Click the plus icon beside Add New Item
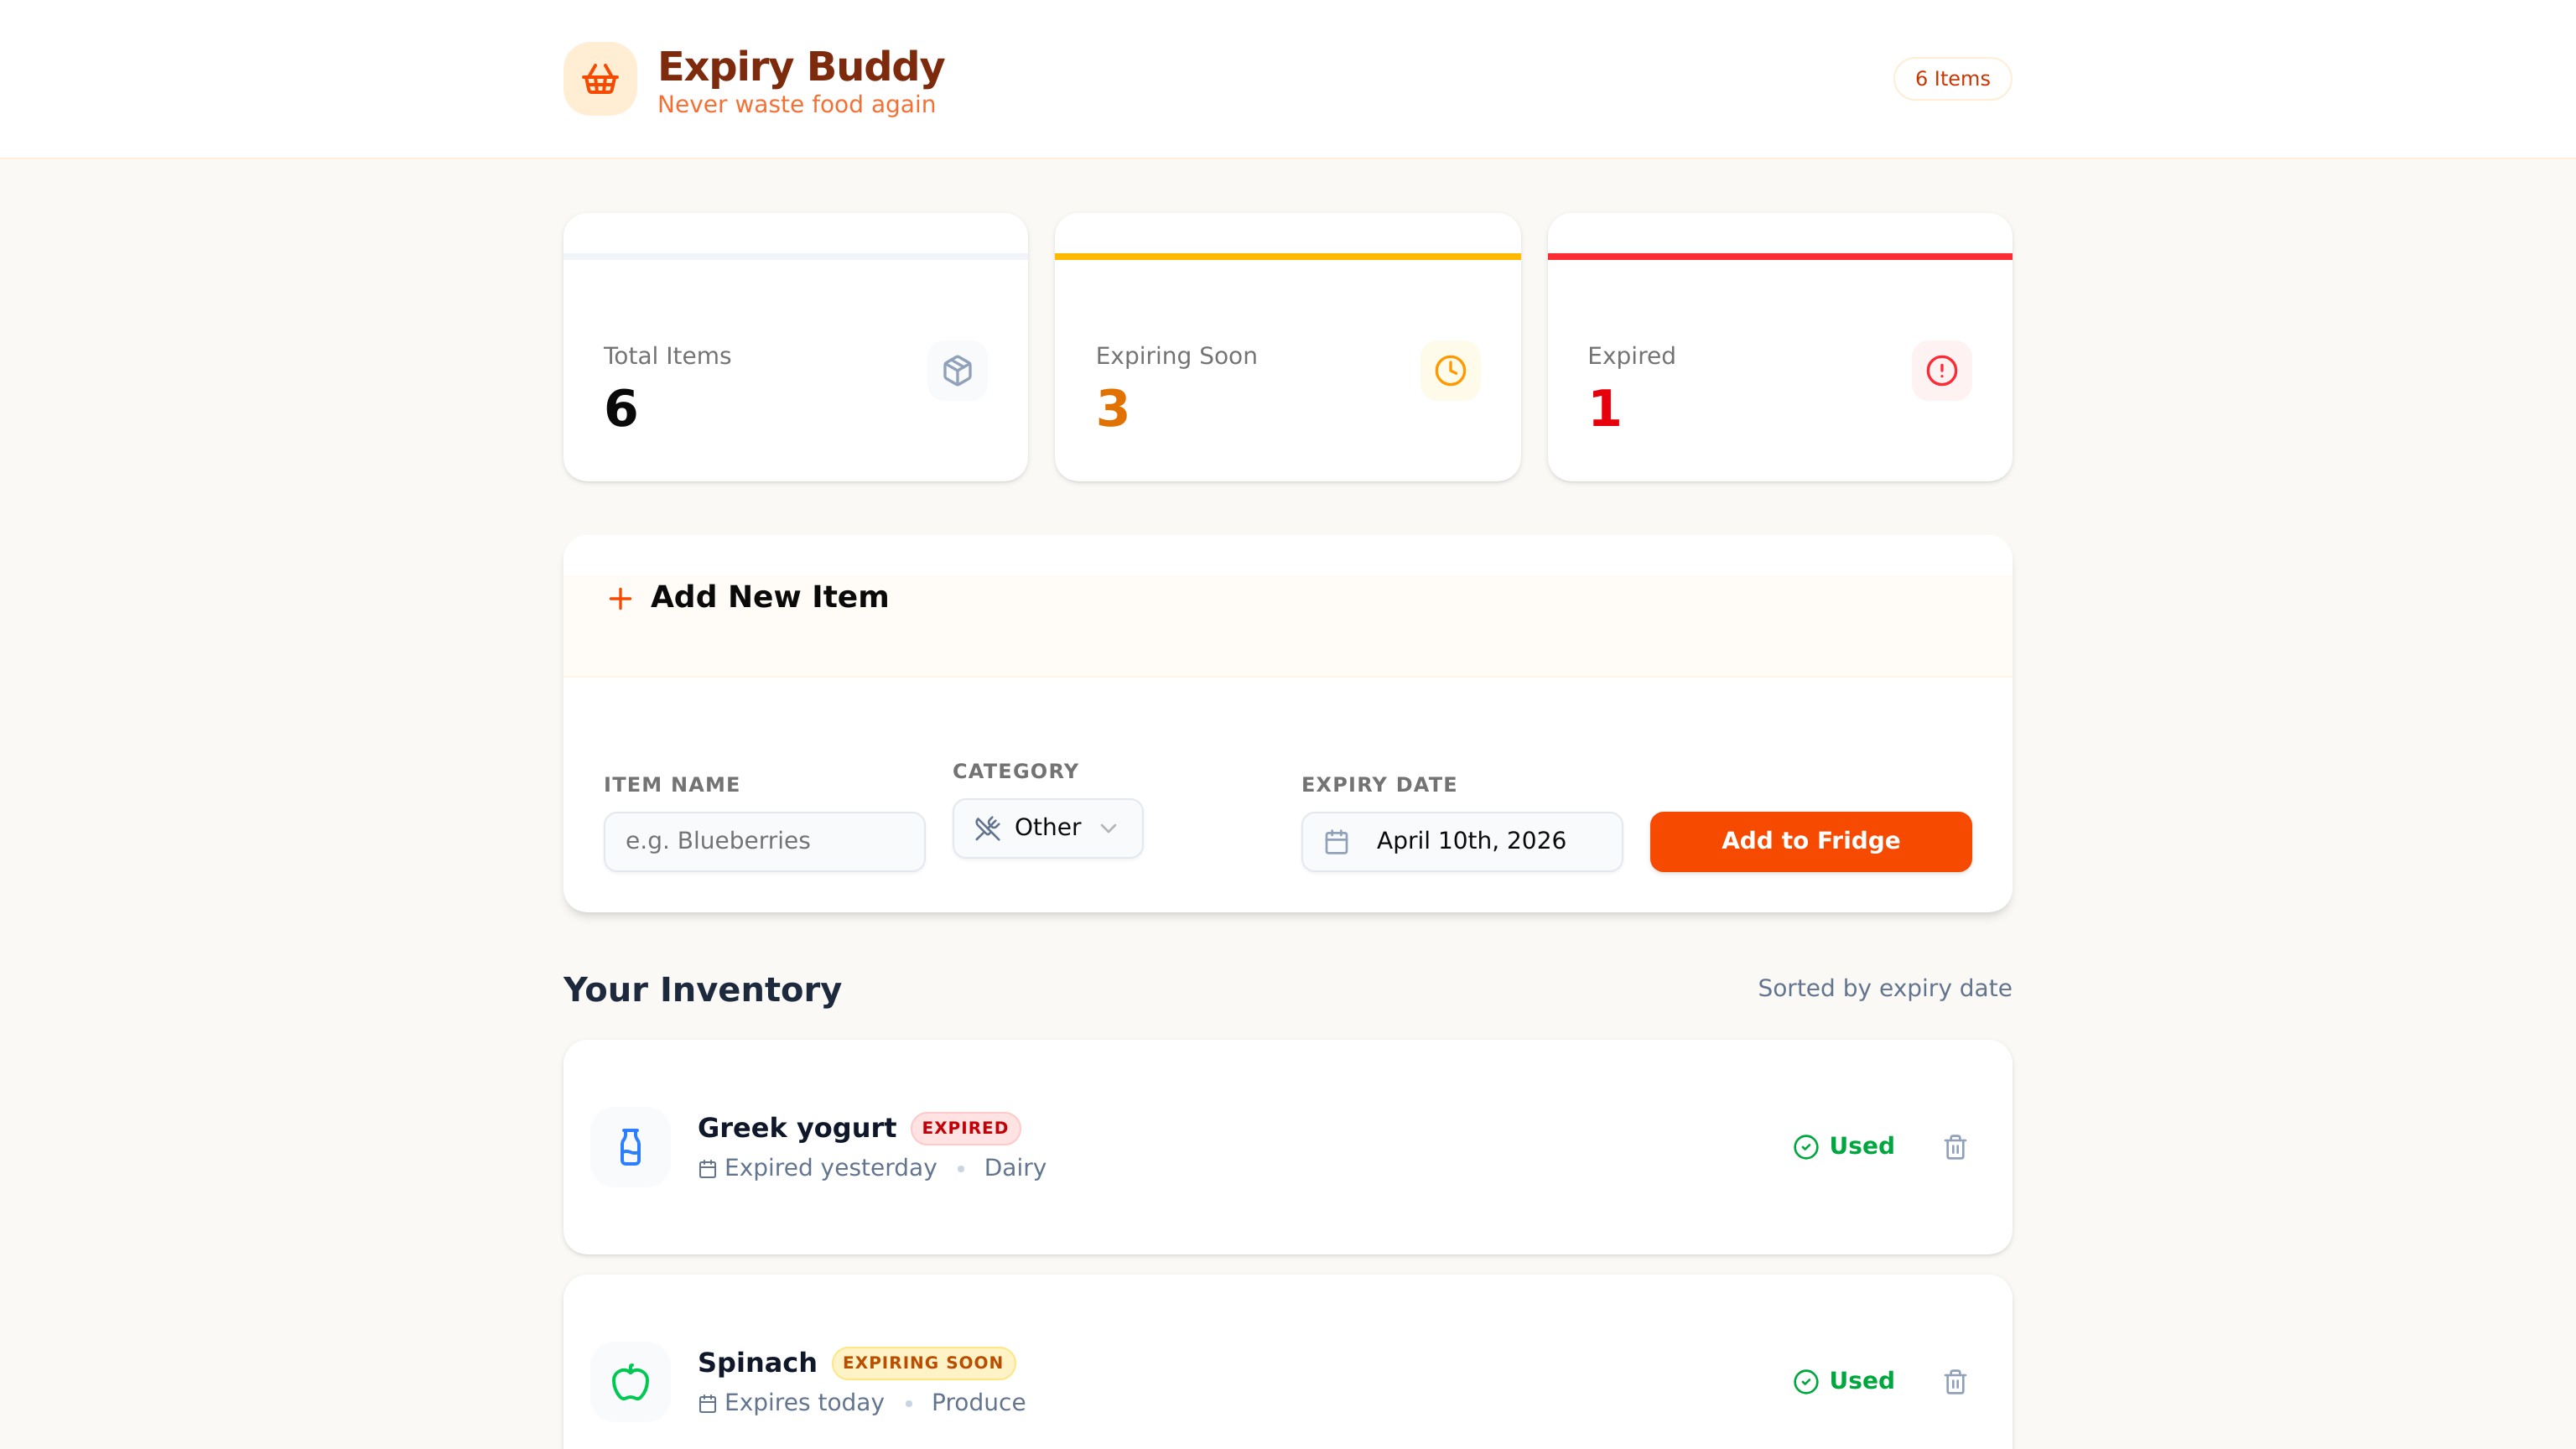The image size is (2576, 1449). (x=620, y=598)
